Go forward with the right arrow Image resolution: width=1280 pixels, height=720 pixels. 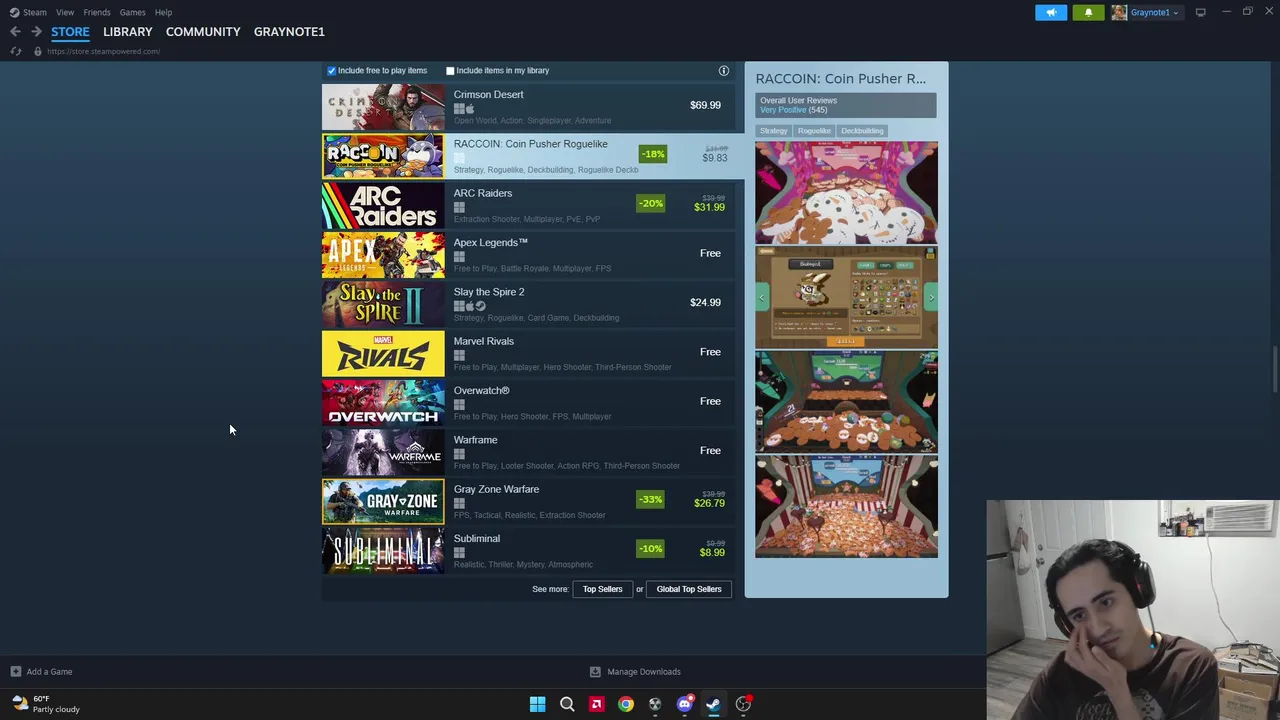click(36, 32)
